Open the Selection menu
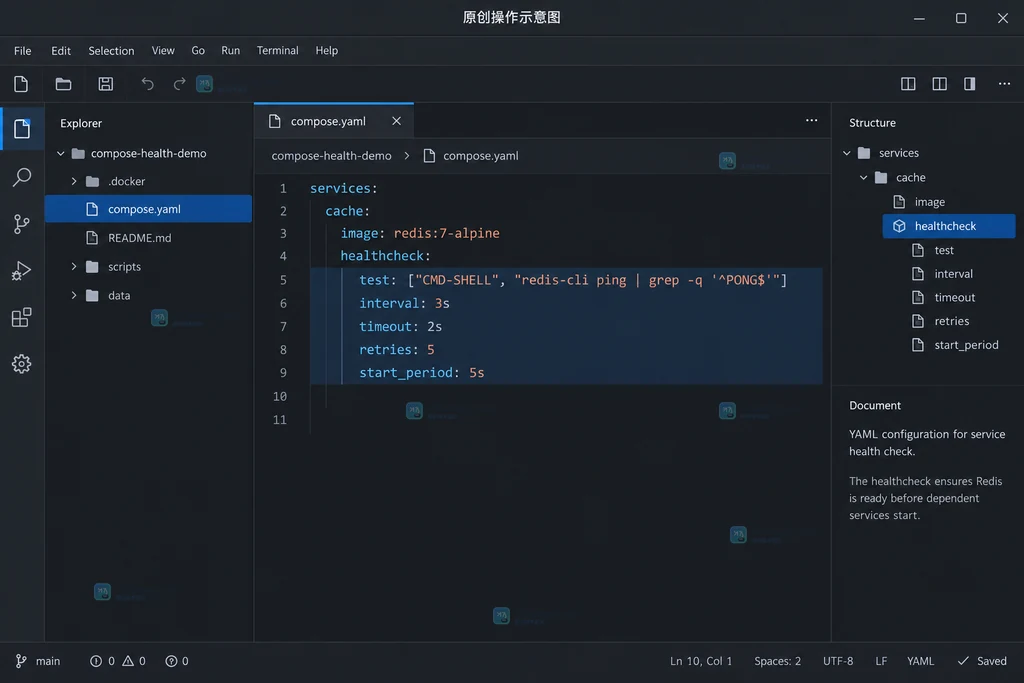Screen dimensions: 1024x683 tap(111, 50)
